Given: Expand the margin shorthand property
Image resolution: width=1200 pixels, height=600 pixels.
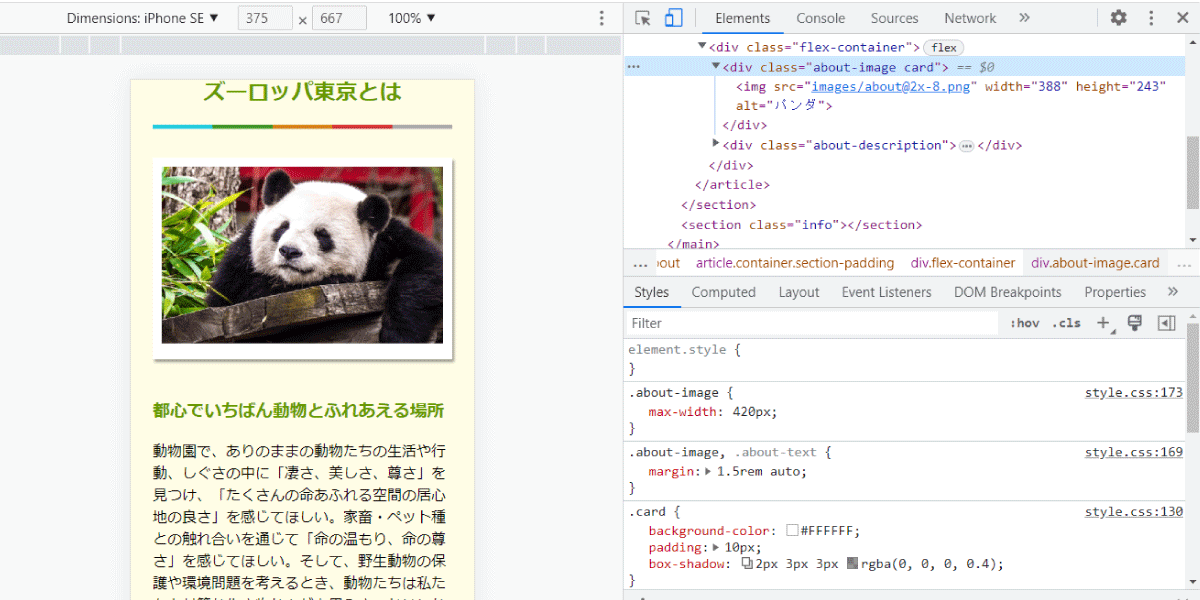Looking at the screenshot, I should pyautogui.click(x=709, y=471).
